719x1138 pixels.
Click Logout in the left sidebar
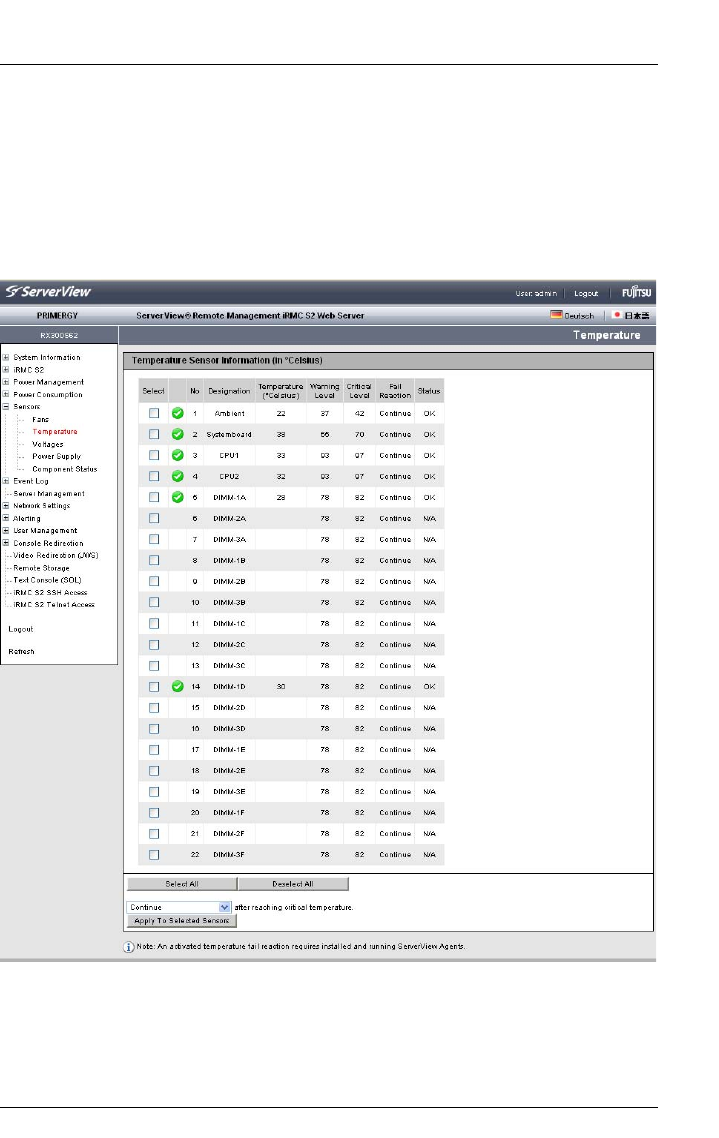(x=21, y=629)
